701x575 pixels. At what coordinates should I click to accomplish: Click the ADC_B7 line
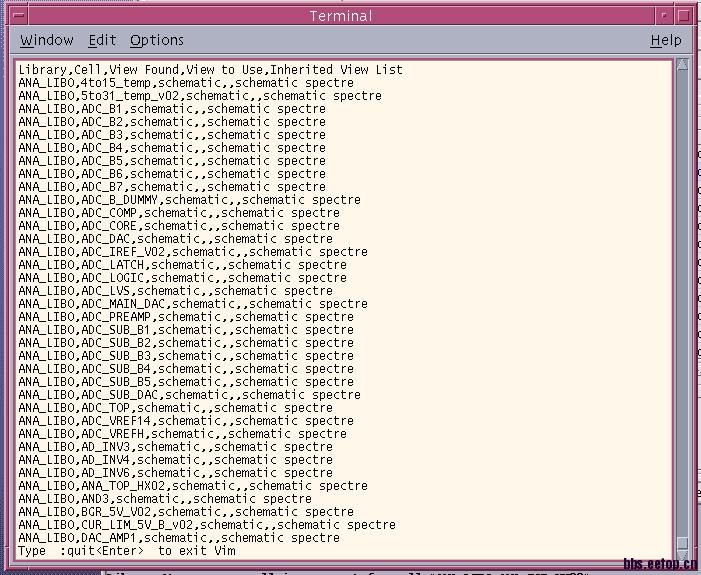172,186
